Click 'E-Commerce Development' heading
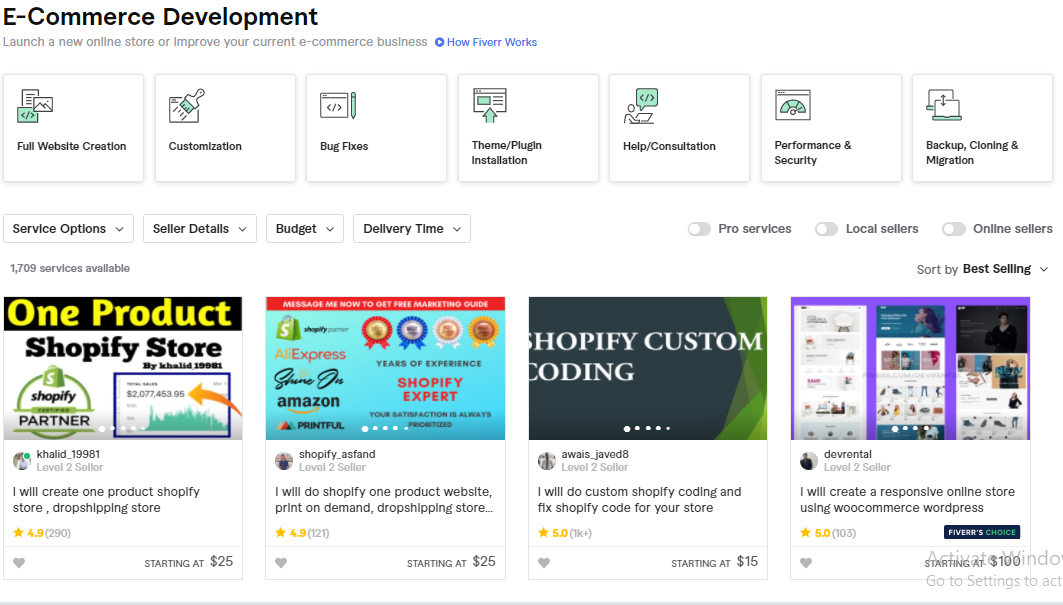This screenshot has width=1063, height=605. [161, 16]
